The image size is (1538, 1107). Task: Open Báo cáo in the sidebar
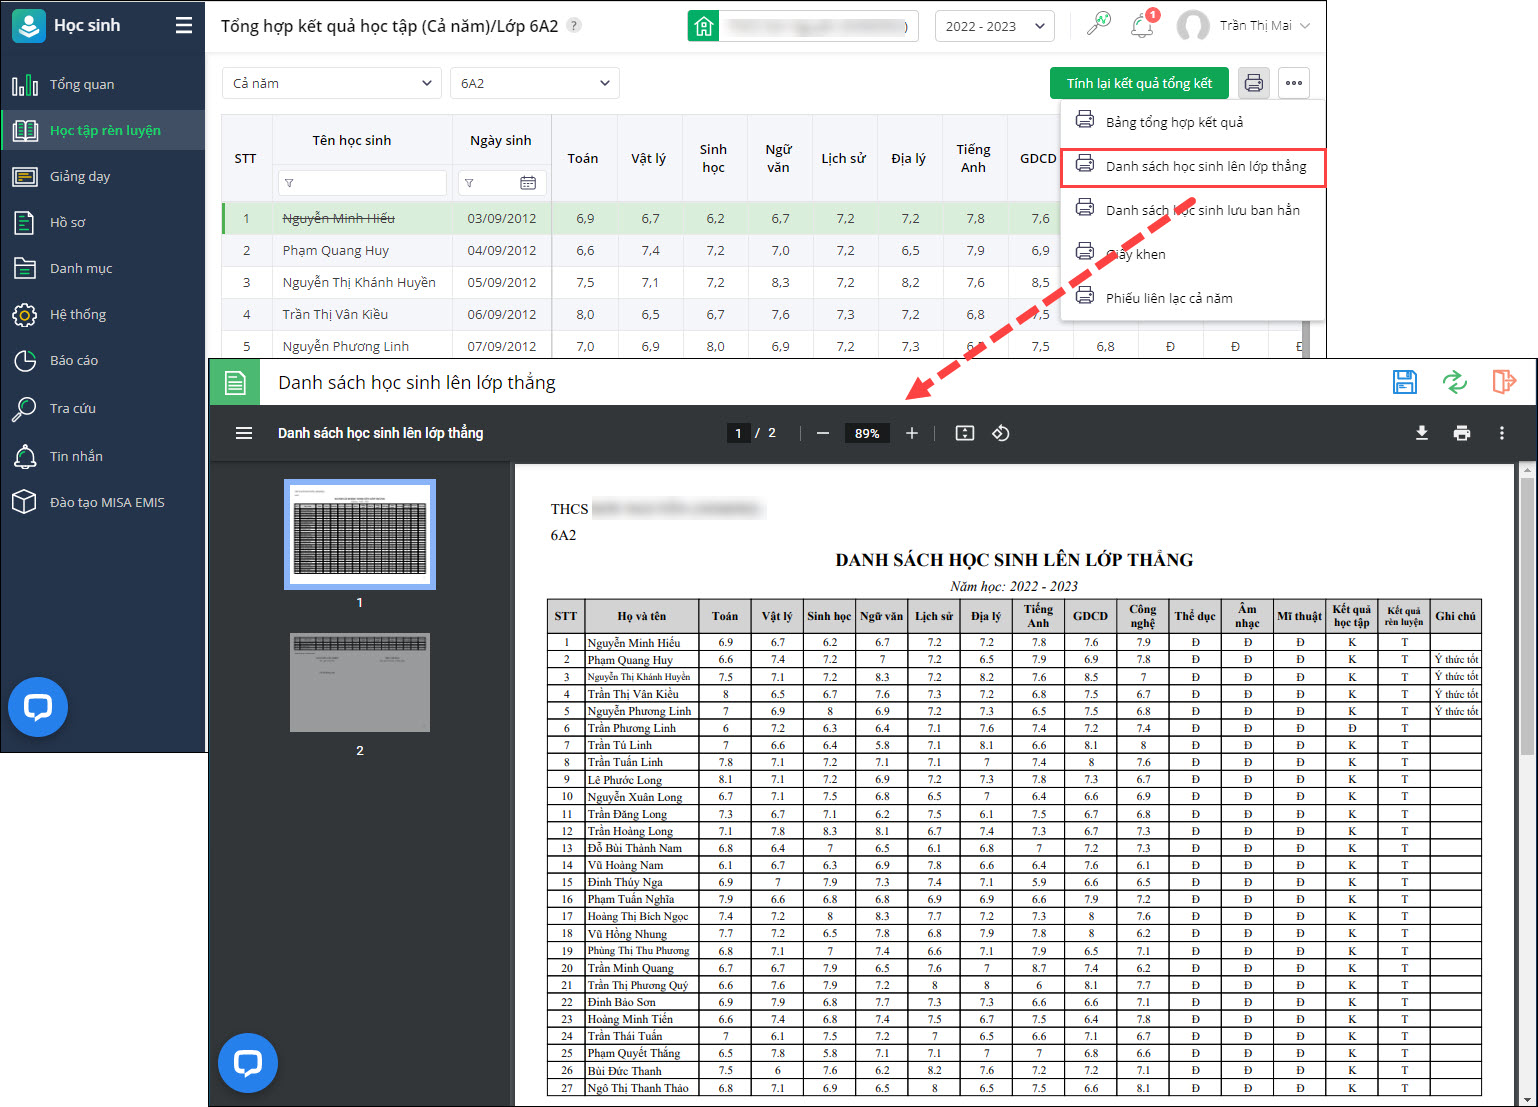(x=74, y=360)
